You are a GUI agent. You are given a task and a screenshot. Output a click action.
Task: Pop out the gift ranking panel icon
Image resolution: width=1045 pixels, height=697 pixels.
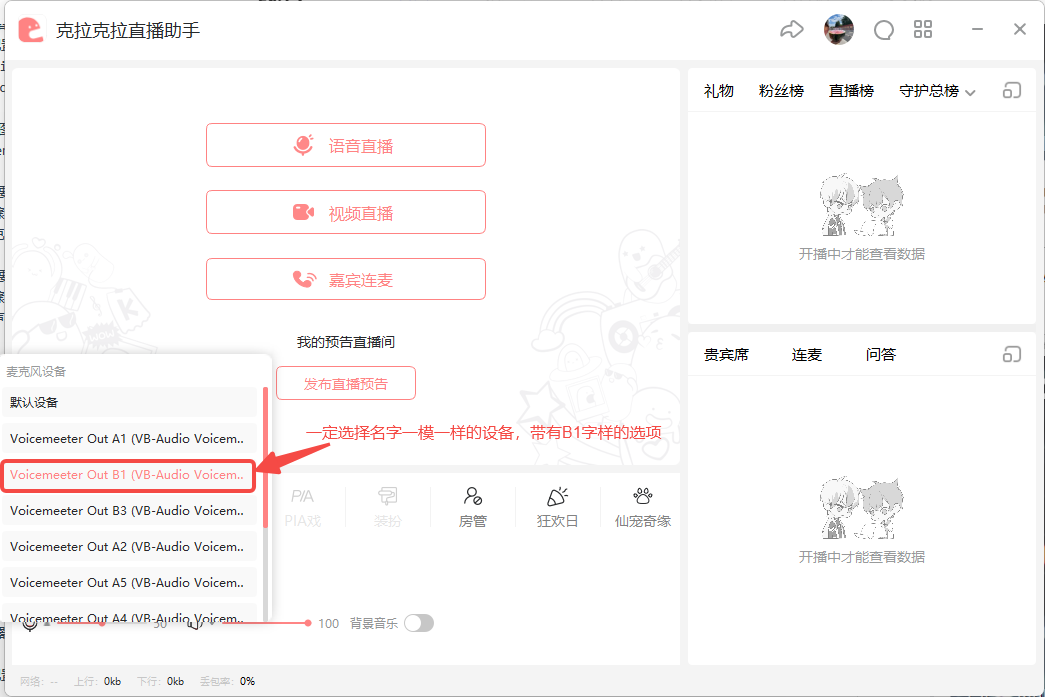pyautogui.click(x=1012, y=91)
